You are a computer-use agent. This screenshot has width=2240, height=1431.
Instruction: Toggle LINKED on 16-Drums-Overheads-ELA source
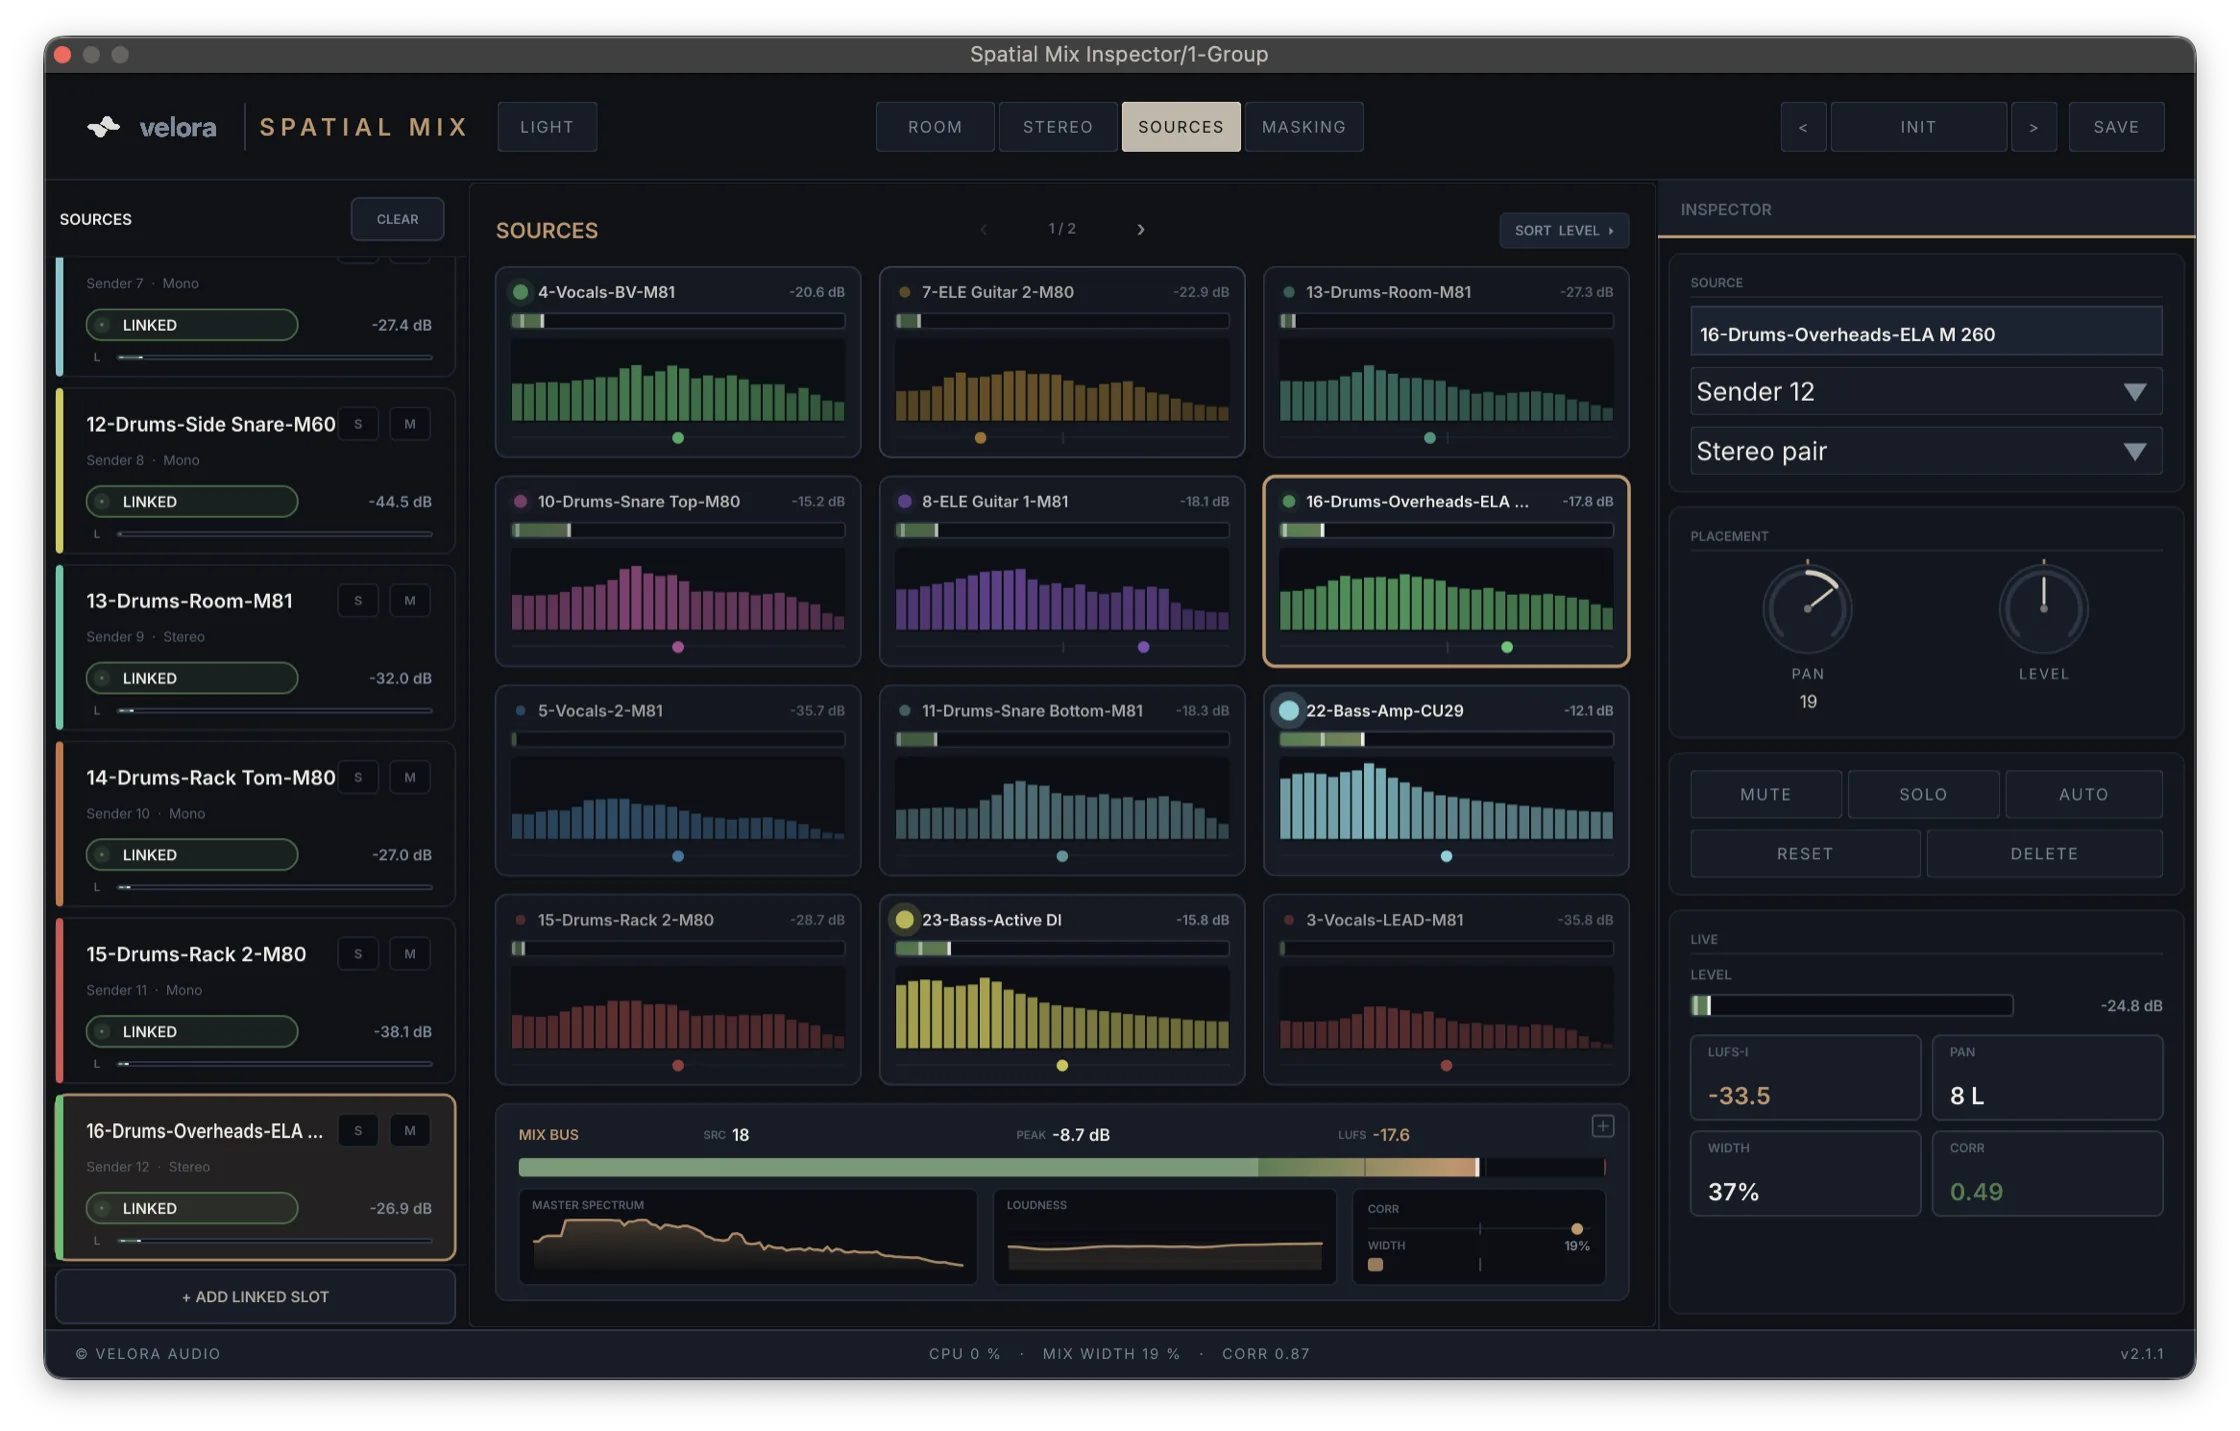(x=192, y=1207)
